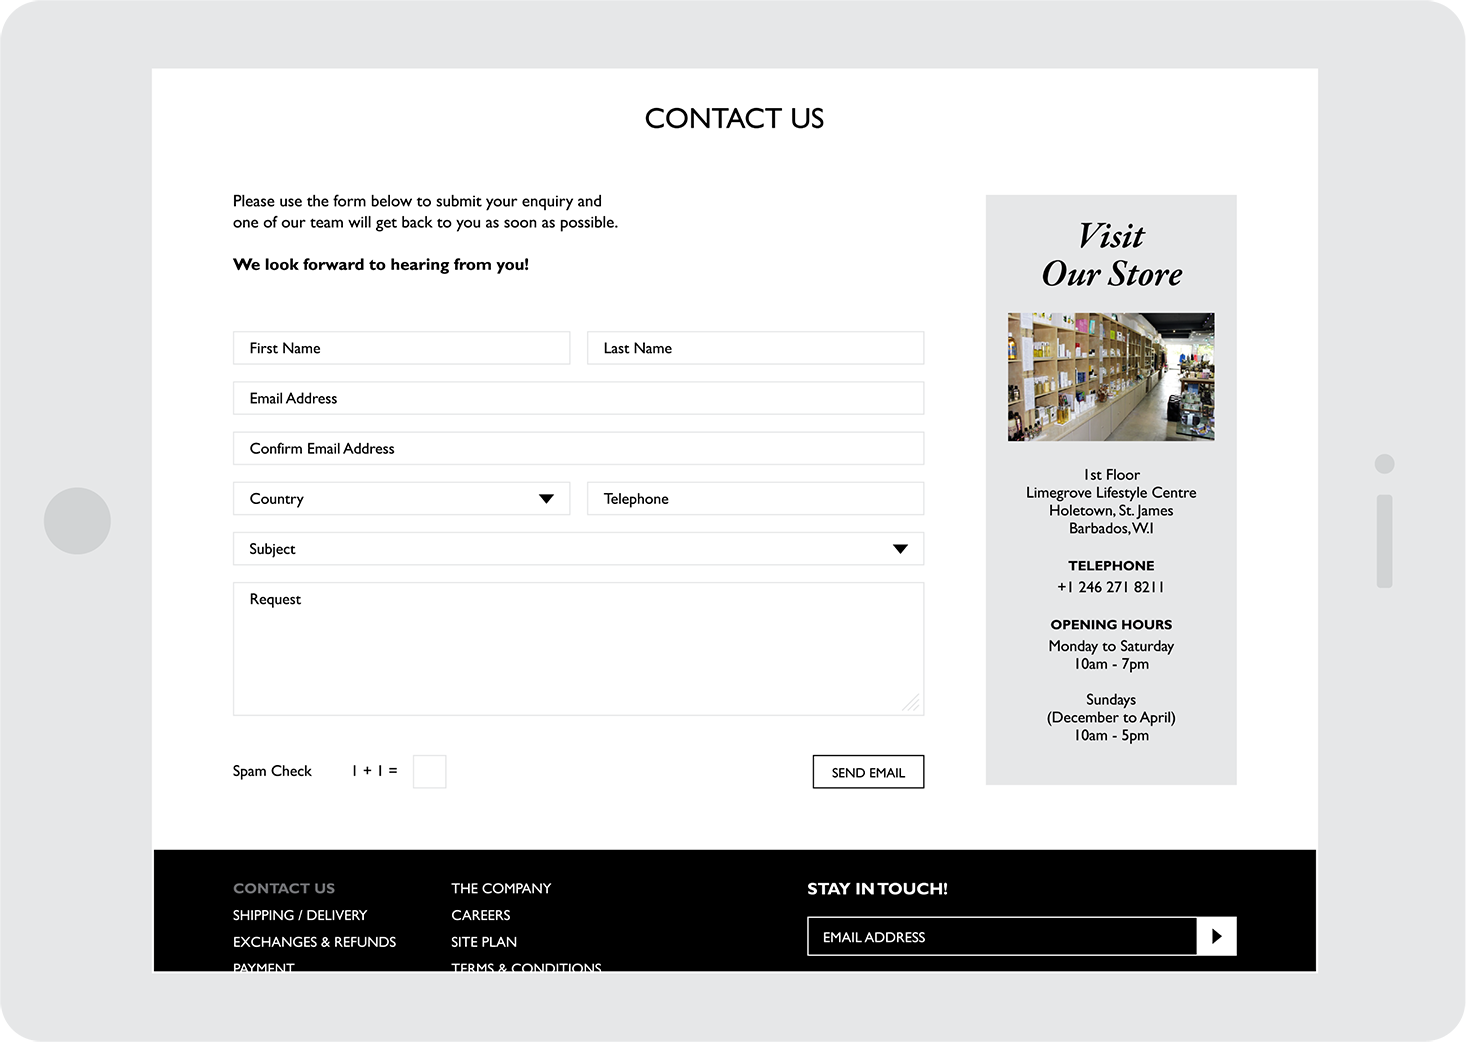This screenshot has width=1466, height=1042.
Task: Open the Country dropdown
Action: click(401, 498)
